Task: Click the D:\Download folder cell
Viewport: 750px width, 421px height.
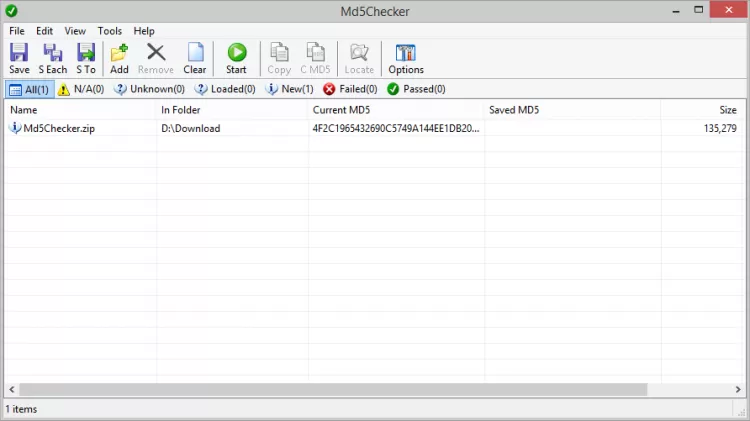Action: coord(191,128)
